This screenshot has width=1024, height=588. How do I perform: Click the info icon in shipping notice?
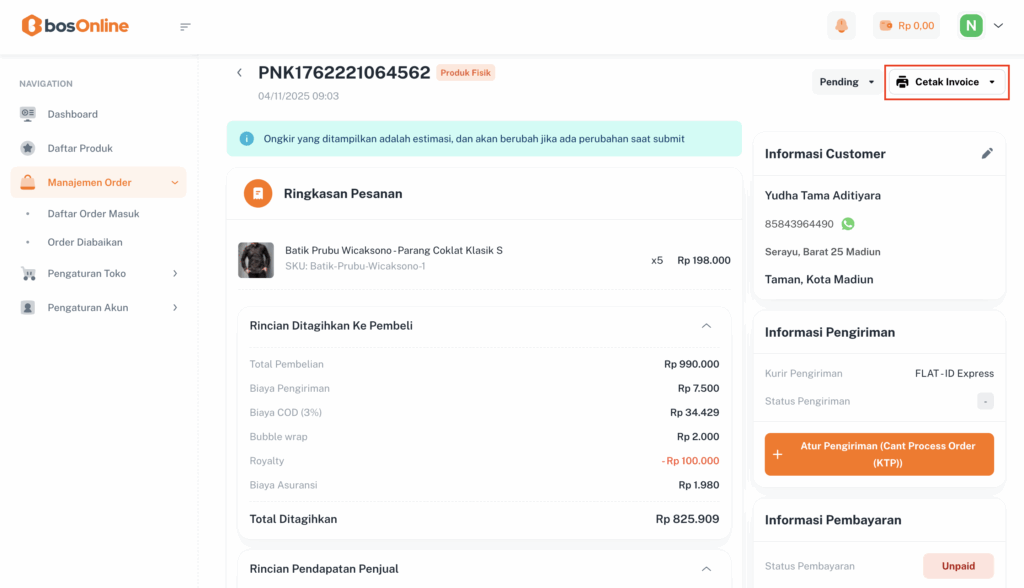point(246,139)
